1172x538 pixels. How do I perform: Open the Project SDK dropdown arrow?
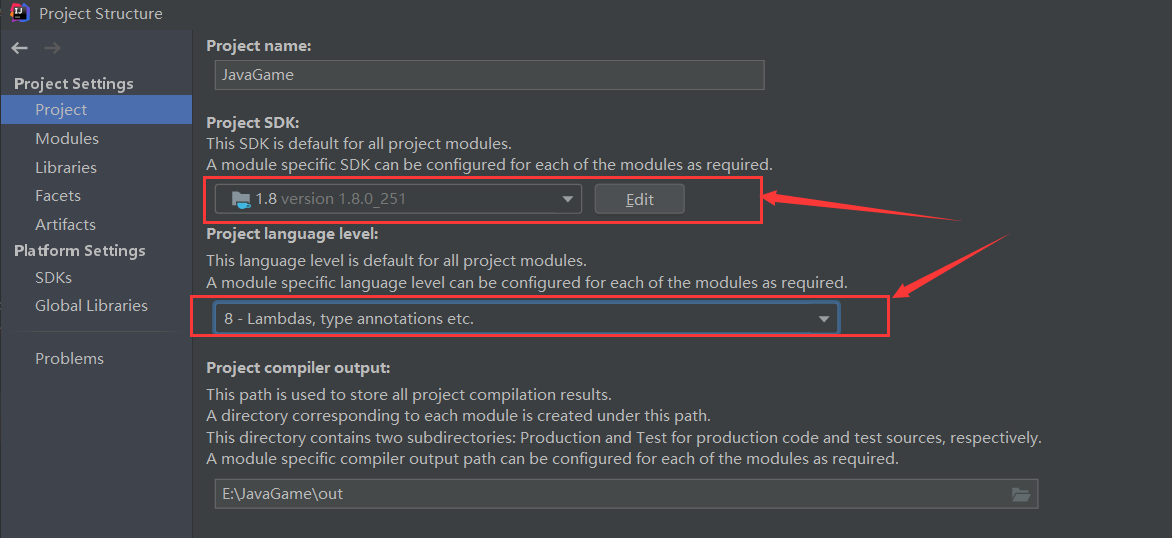tap(568, 200)
